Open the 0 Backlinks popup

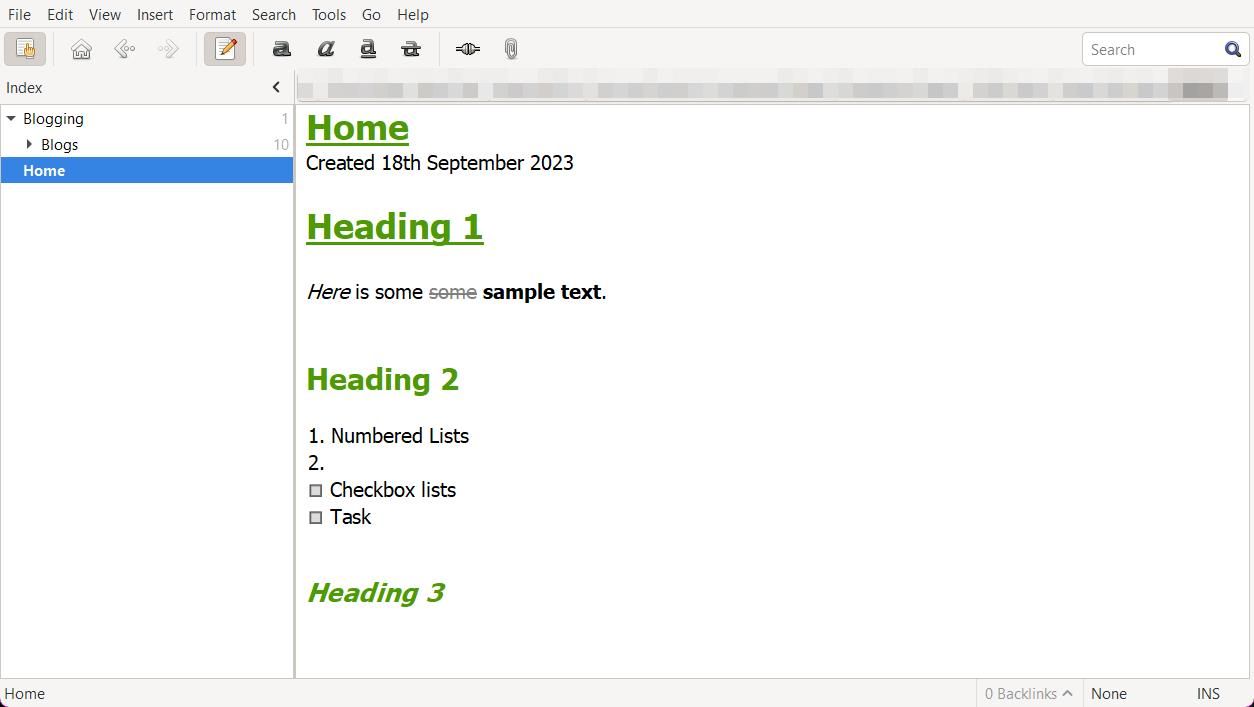click(x=1027, y=693)
